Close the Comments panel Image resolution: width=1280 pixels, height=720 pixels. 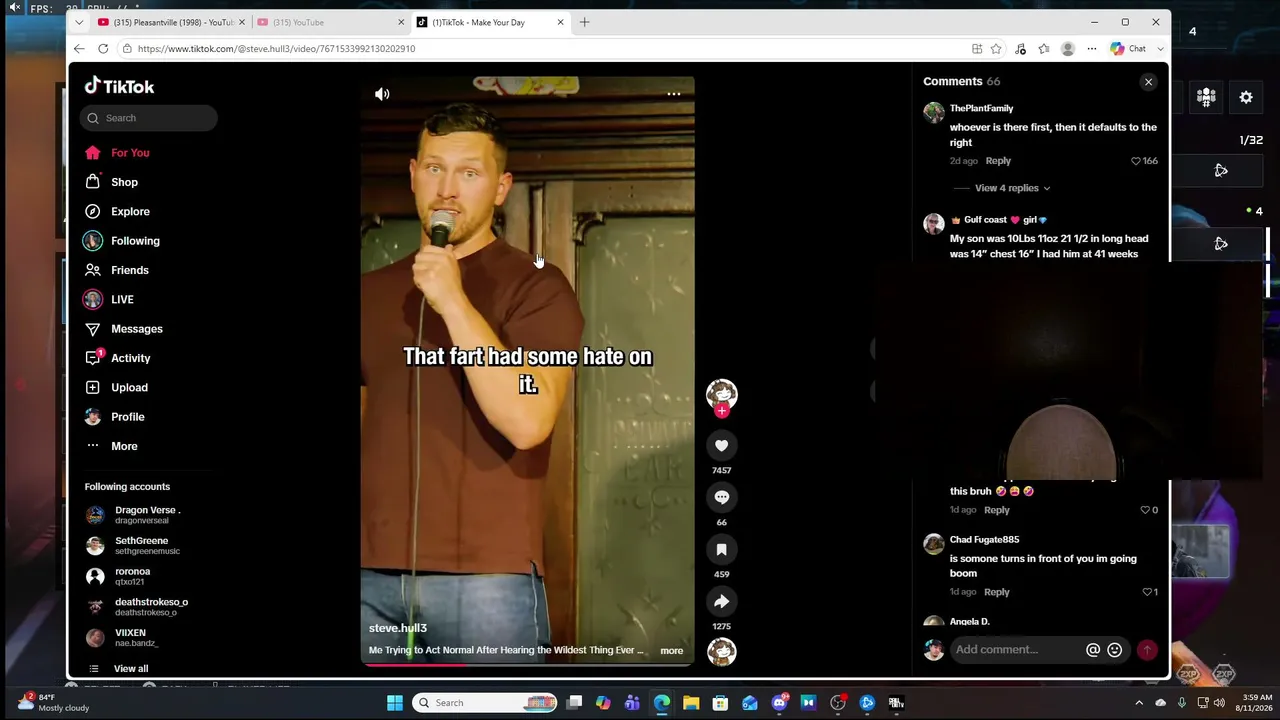(x=1148, y=82)
